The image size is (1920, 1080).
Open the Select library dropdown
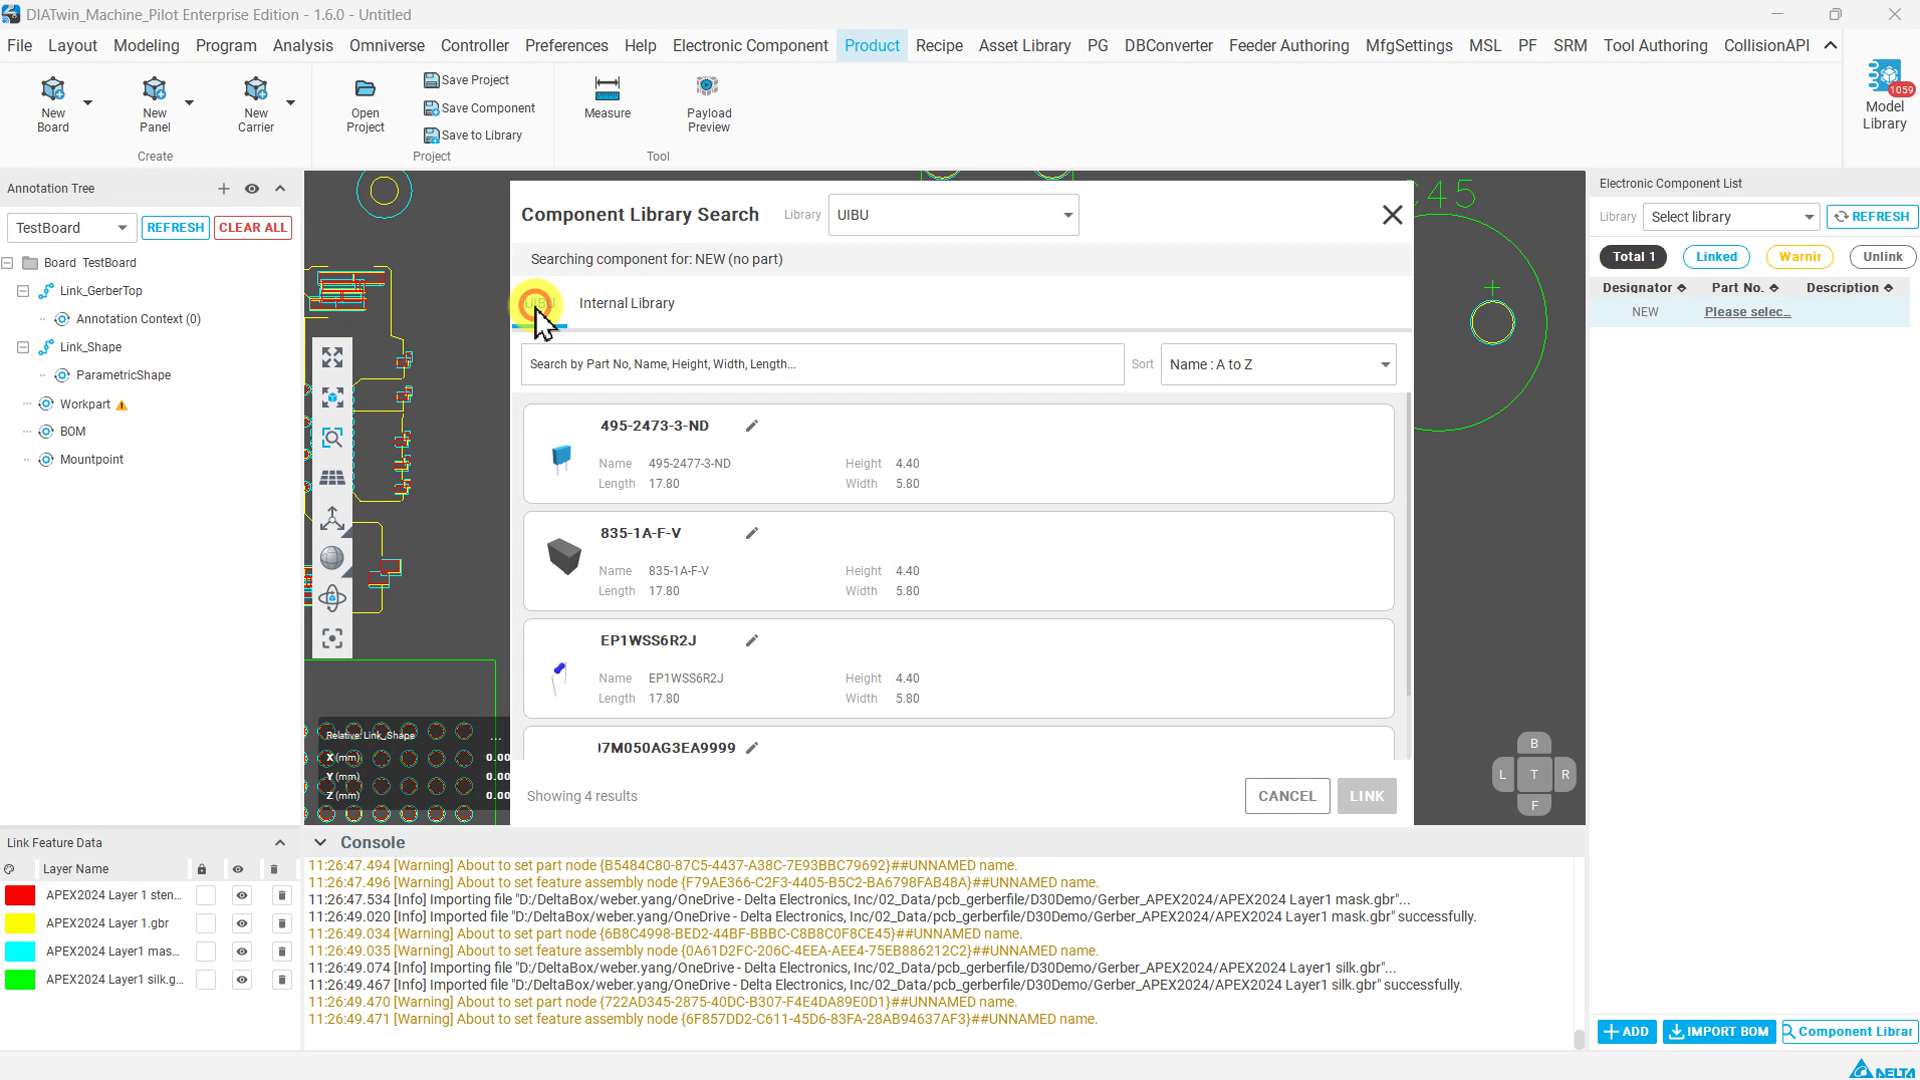pos(1731,217)
